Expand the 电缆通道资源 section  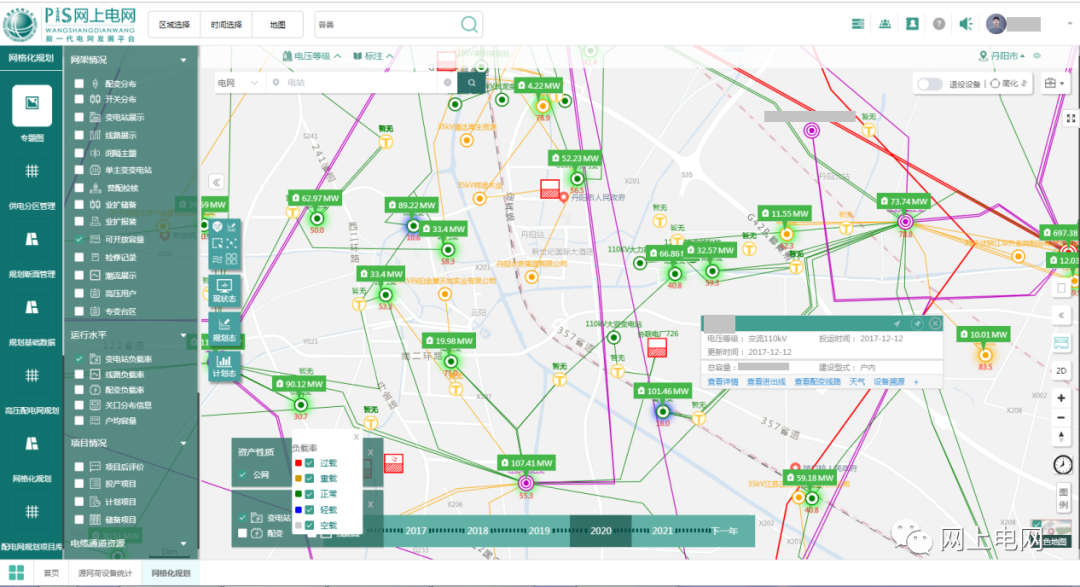click(x=183, y=544)
